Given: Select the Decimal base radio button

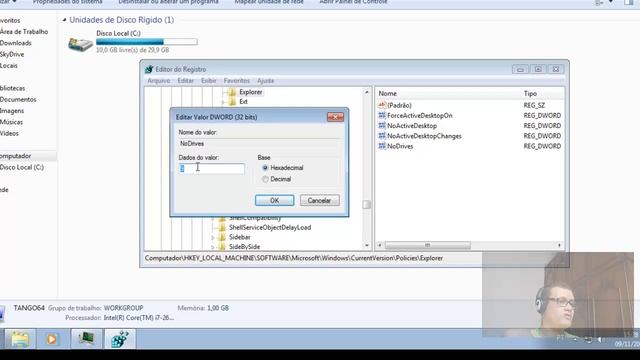Looking at the screenshot, I should coord(265,179).
